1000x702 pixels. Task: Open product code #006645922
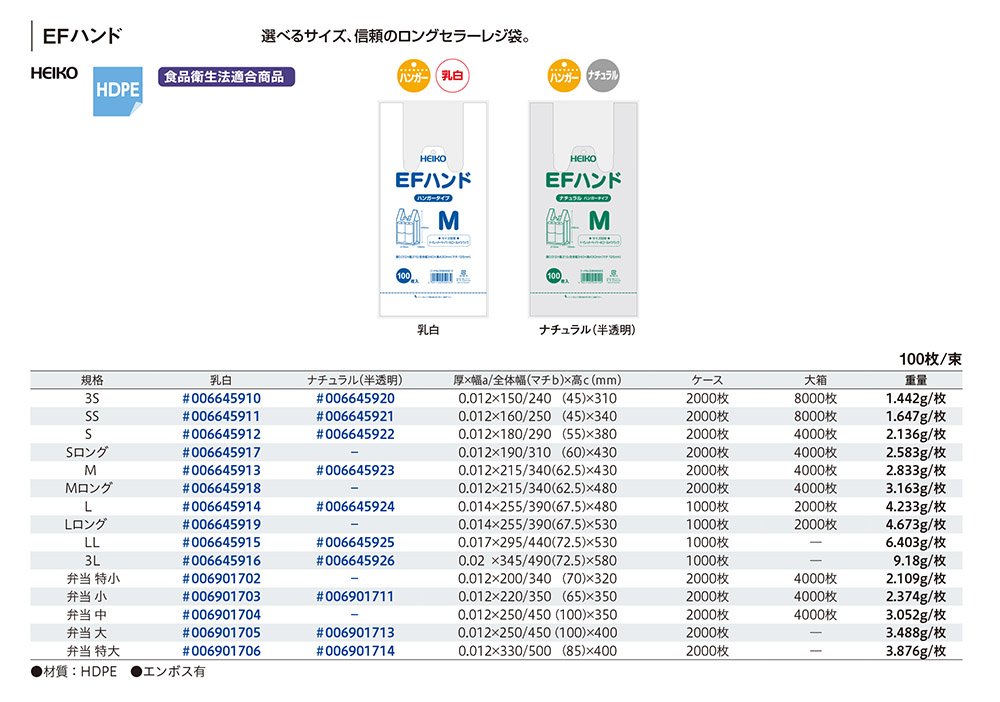(355, 434)
